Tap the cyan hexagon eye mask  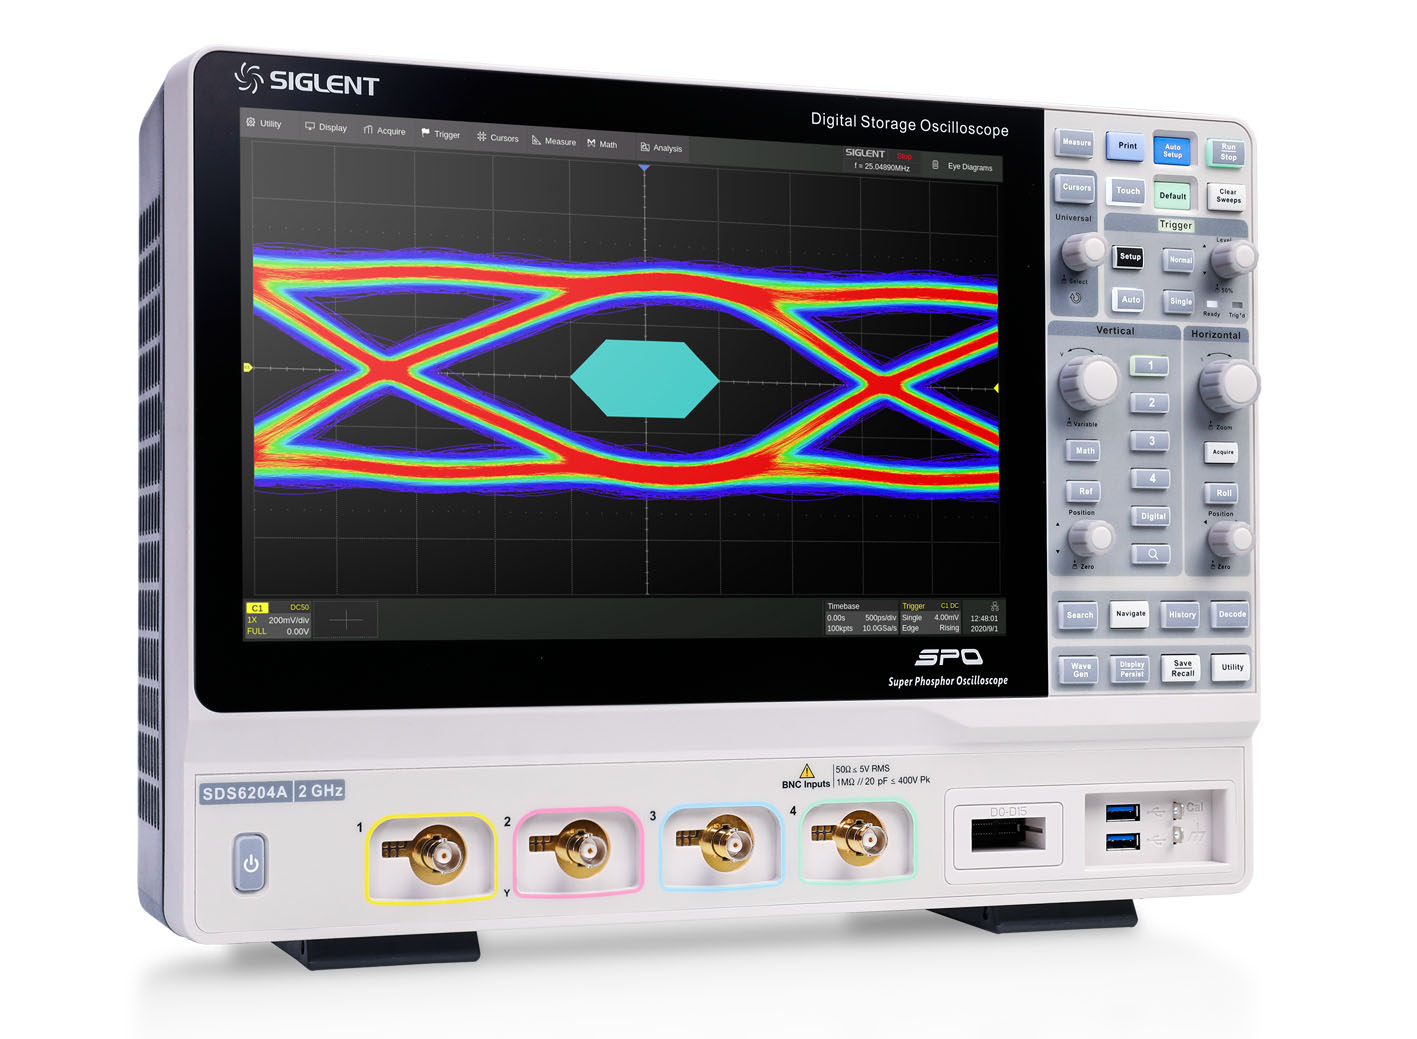click(x=645, y=379)
